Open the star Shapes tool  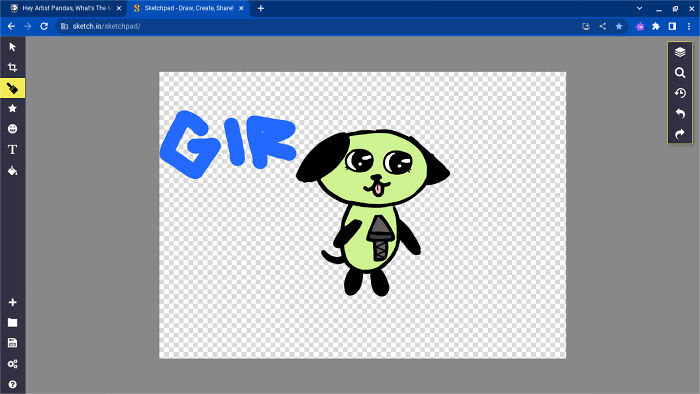[12, 108]
